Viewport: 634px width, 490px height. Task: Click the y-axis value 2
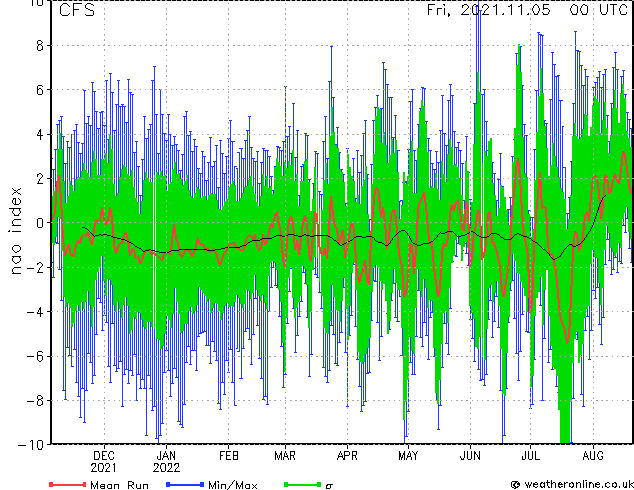click(40, 179)
